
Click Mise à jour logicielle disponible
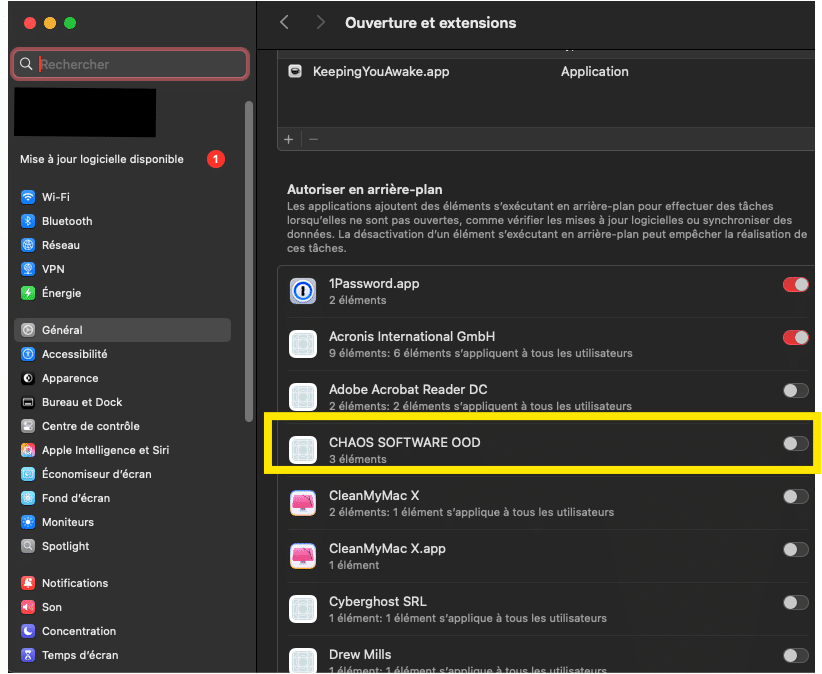pyautogui.click(x=102, y=159)
